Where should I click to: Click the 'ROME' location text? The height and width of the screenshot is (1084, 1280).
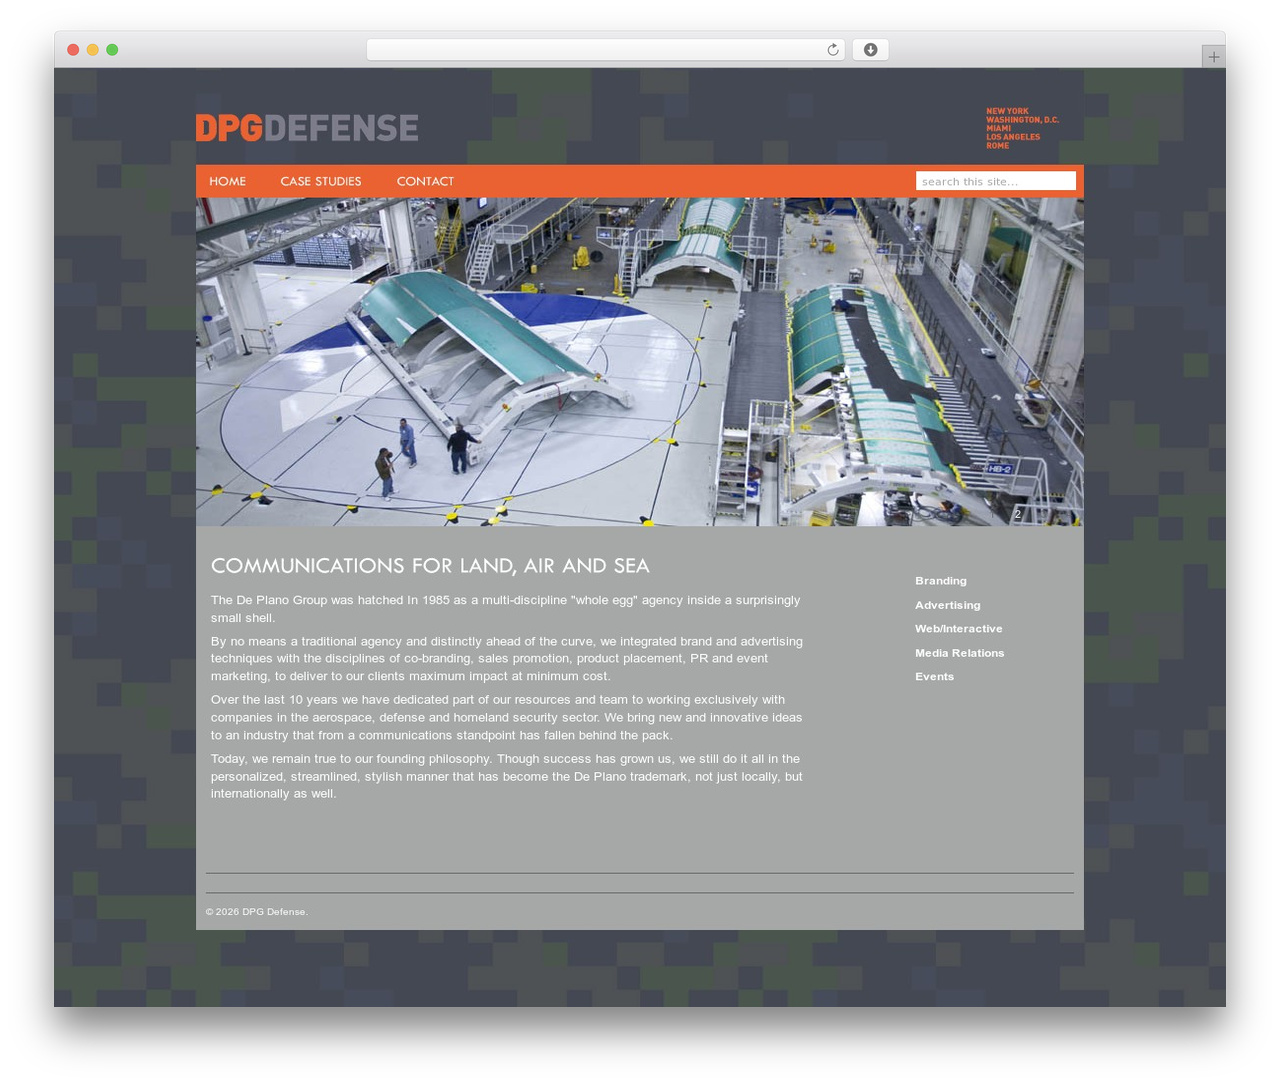997,146
